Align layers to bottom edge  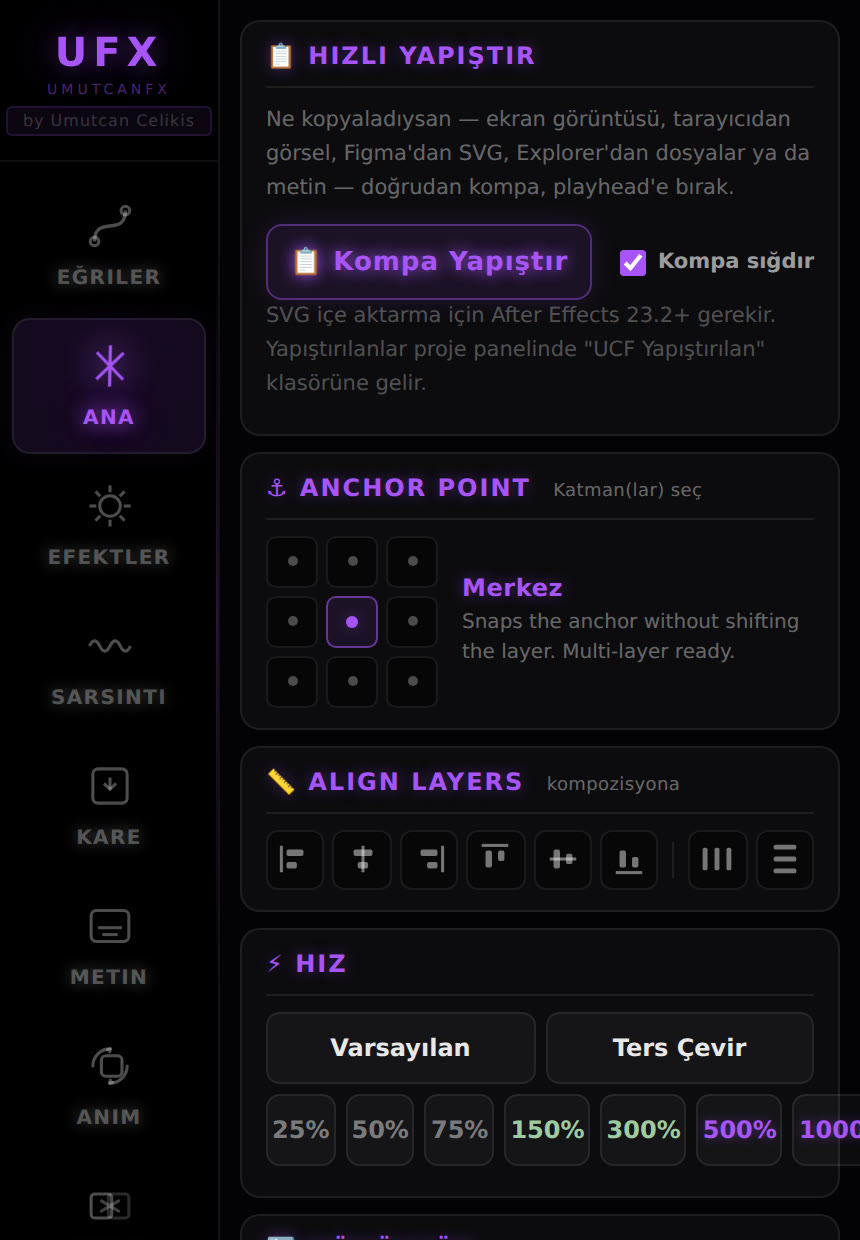click(629, 860)
